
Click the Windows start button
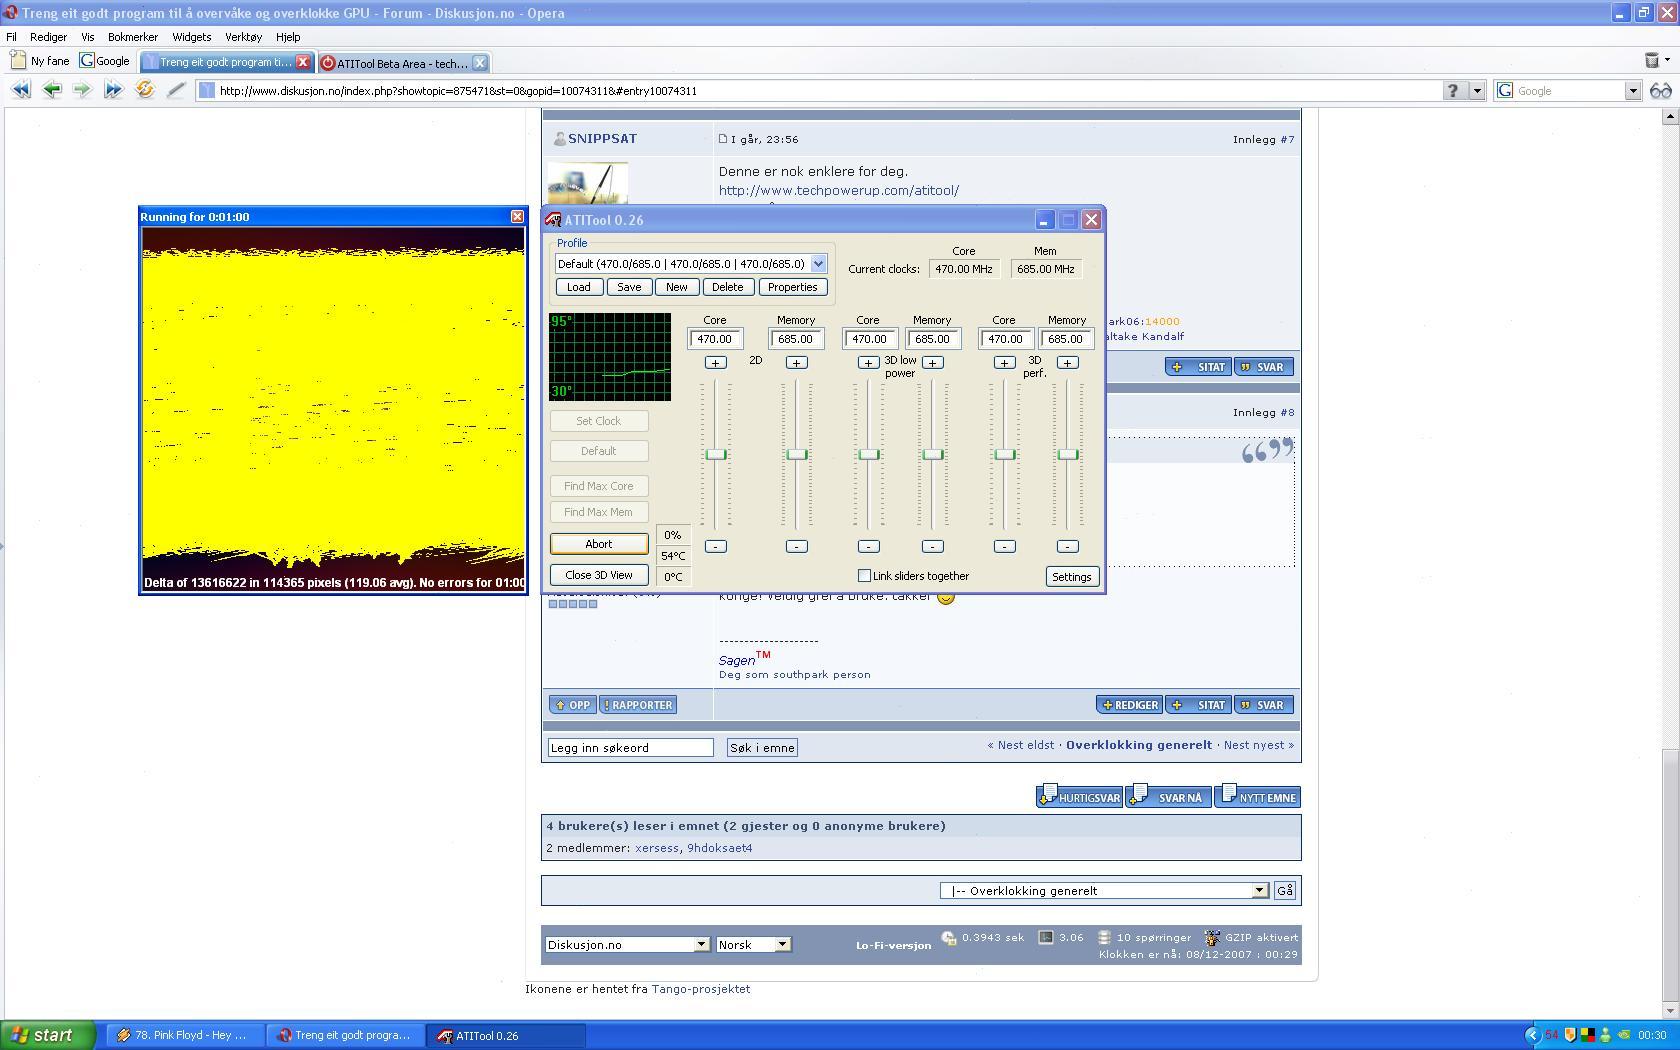(x=48, y=1035)
